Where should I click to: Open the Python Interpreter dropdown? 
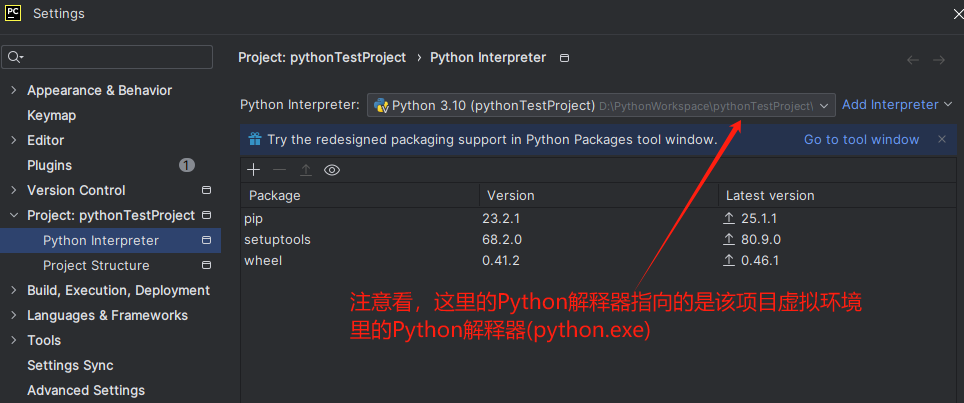pyautogui.click(x=601, y=105)
